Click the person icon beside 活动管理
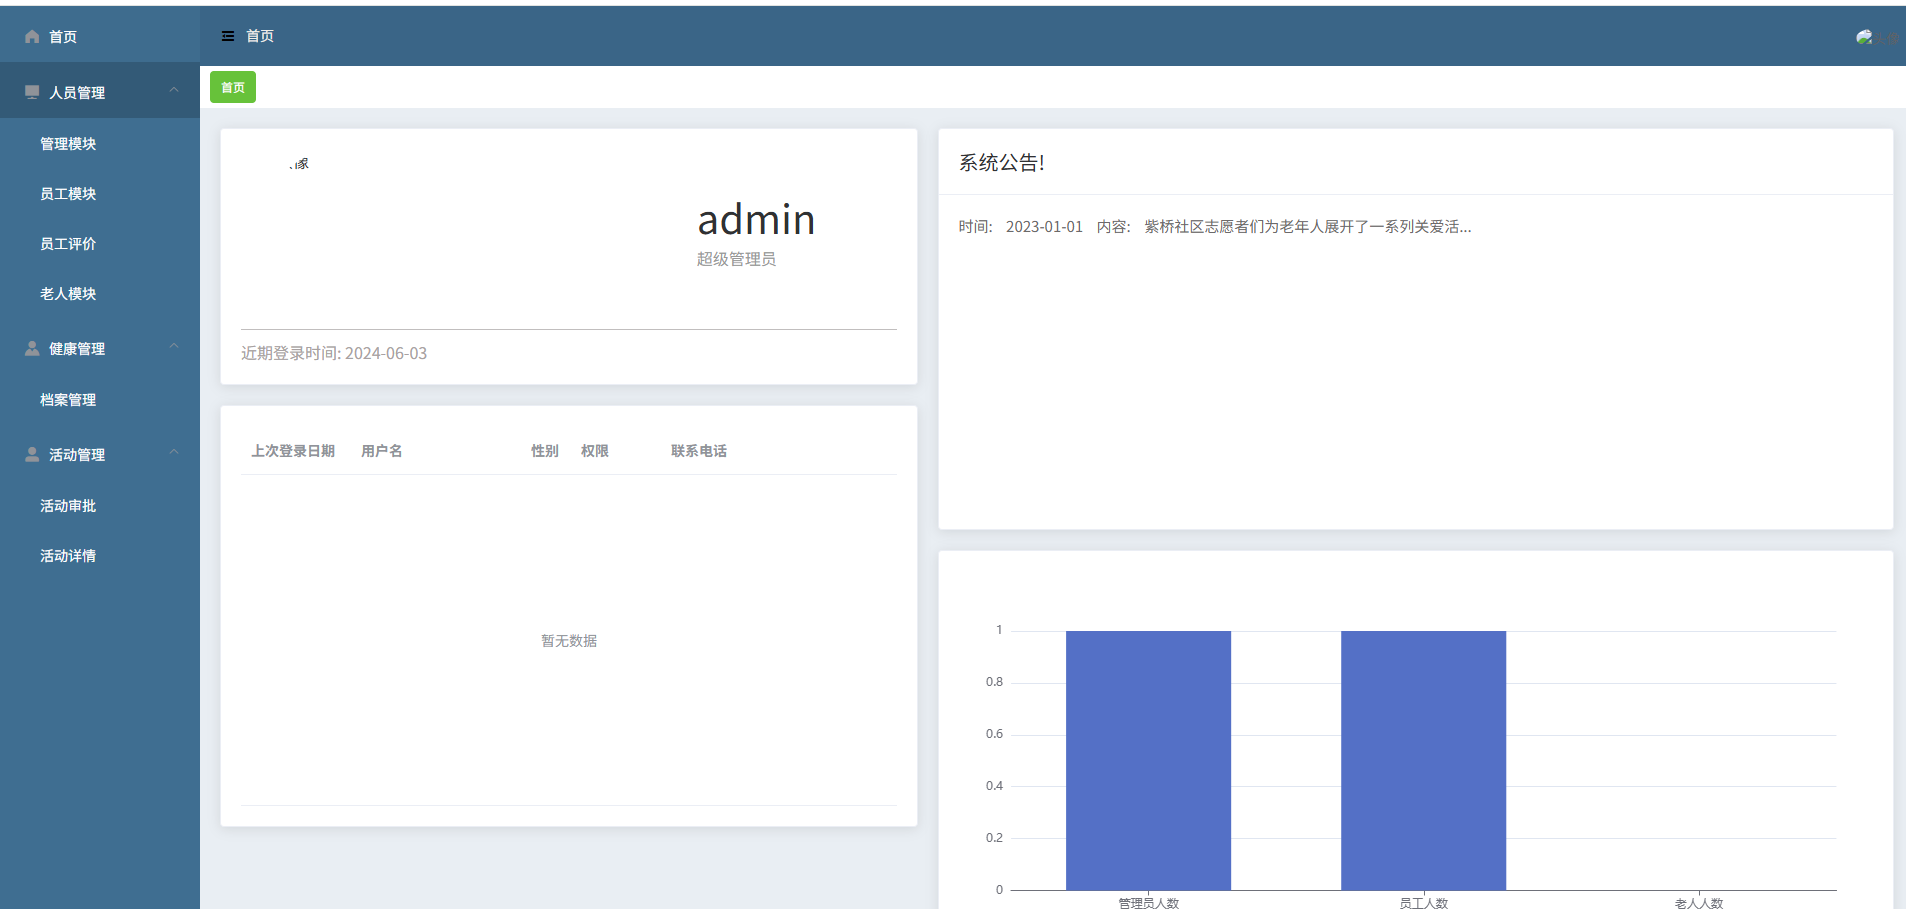1906x909 pixels. tap(32, 454)
